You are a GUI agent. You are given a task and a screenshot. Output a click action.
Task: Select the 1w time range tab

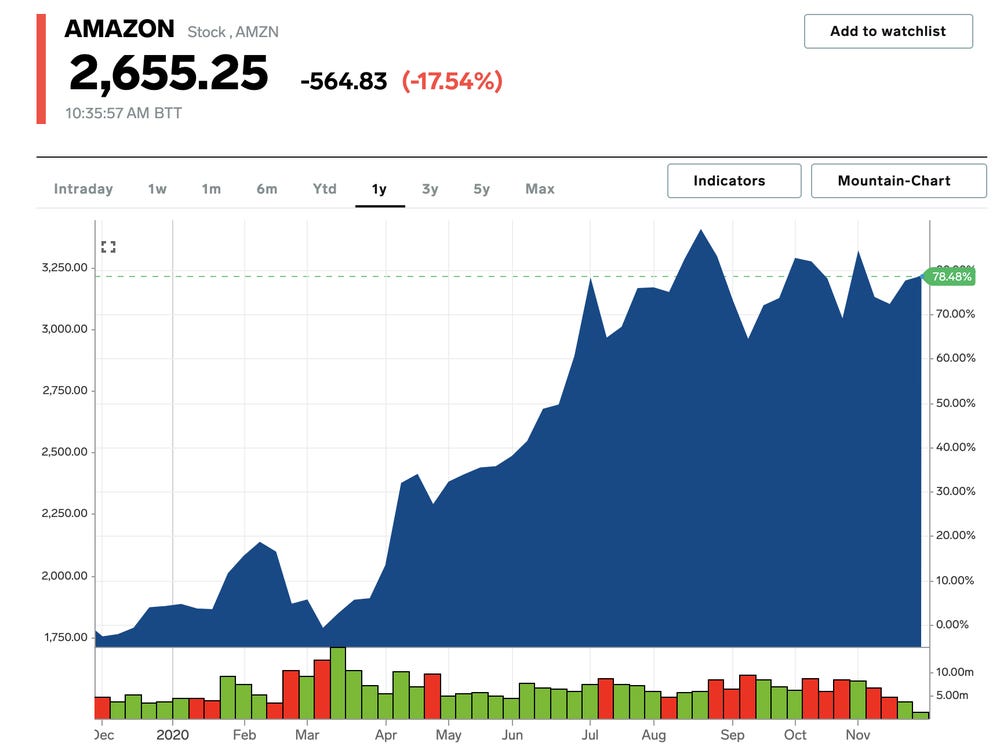coord(157,189)
